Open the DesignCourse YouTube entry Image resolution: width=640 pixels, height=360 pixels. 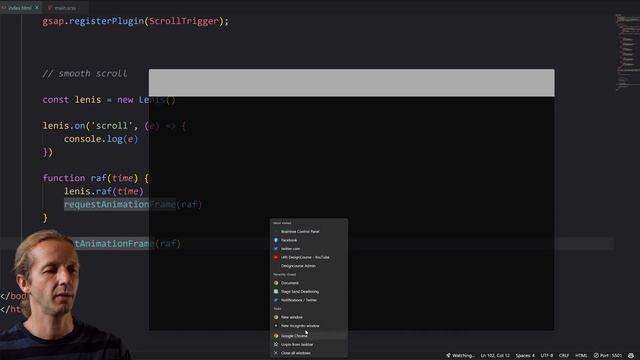coord(305,257)
